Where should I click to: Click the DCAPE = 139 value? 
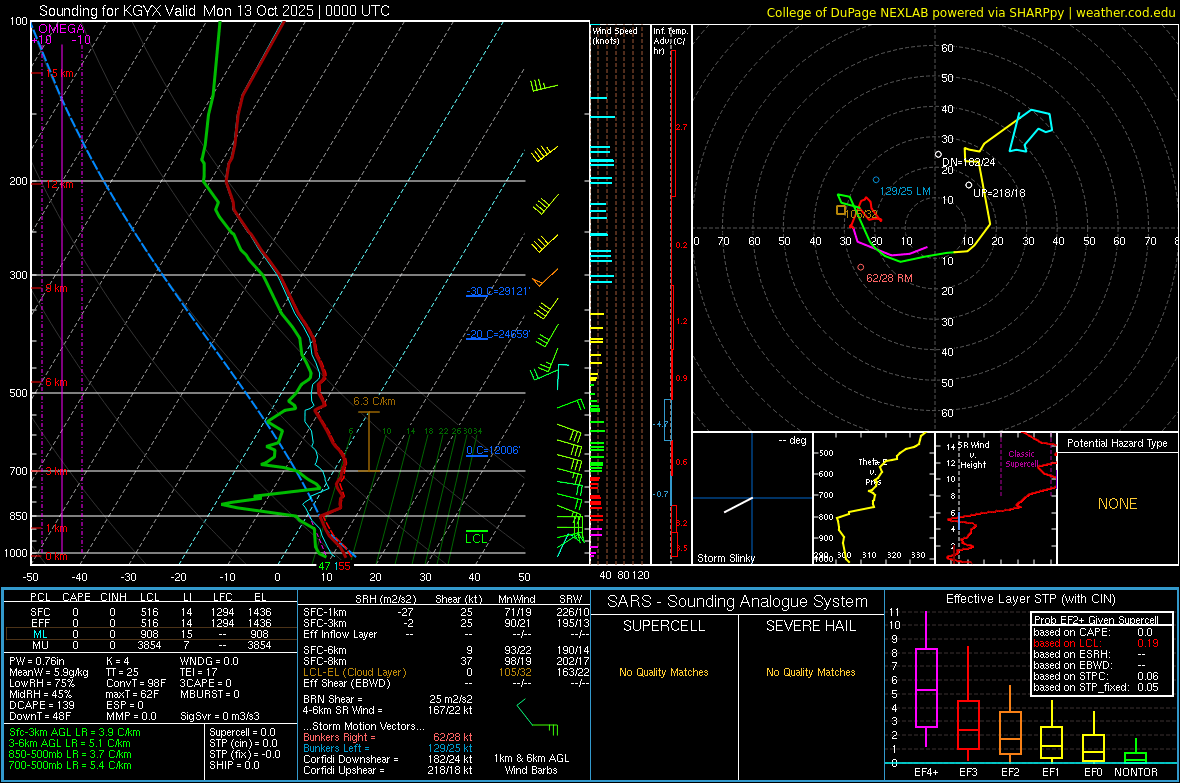pyautogui.click(x=41, y=705)
